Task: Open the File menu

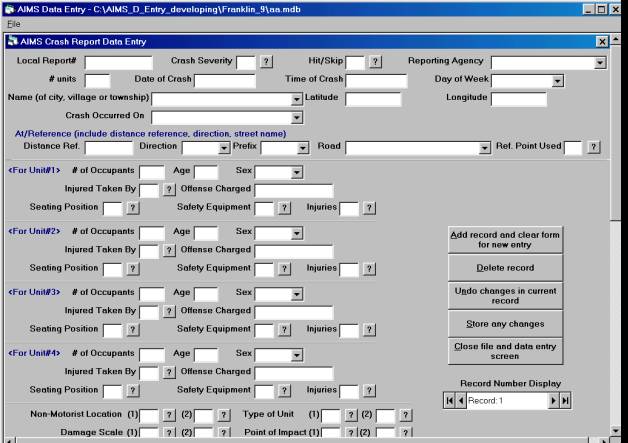Action: [14, 24]
